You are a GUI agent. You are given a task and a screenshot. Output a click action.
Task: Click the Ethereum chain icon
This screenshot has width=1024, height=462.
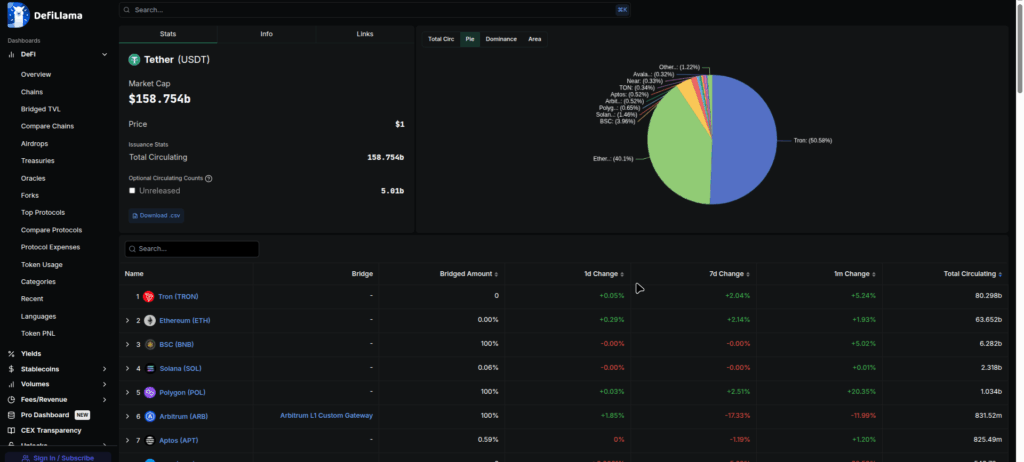click(x=150, y=320)
